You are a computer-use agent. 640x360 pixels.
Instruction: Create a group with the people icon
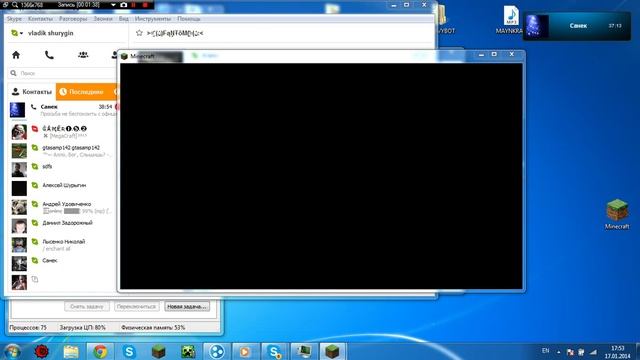(x=83, y=55)
